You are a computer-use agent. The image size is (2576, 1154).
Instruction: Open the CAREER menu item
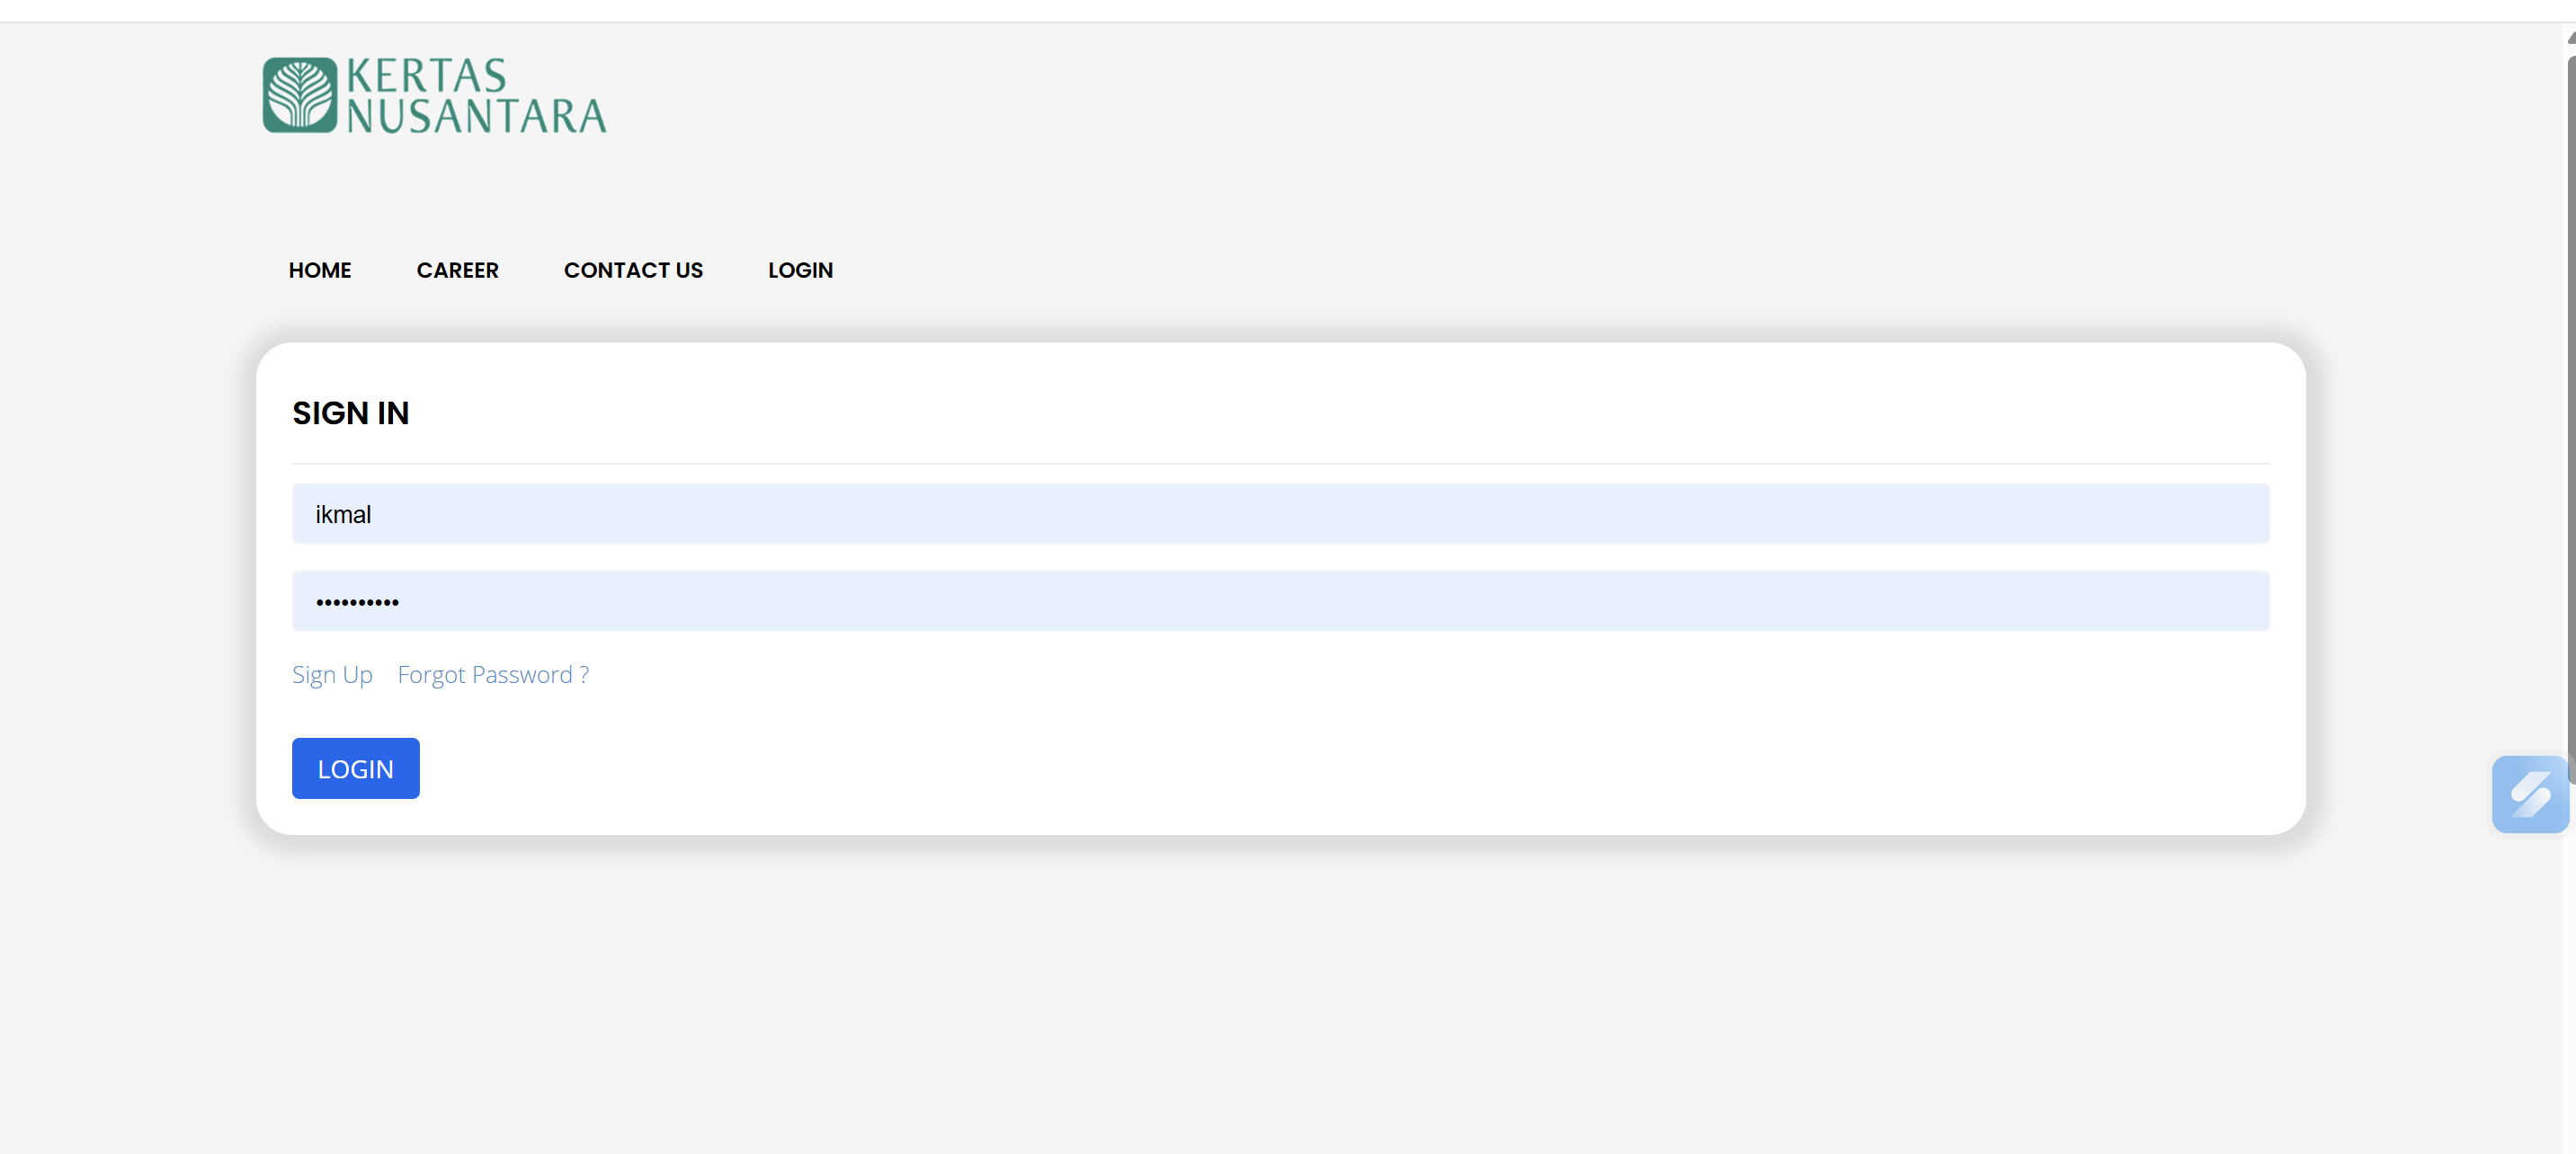(457, 270)
